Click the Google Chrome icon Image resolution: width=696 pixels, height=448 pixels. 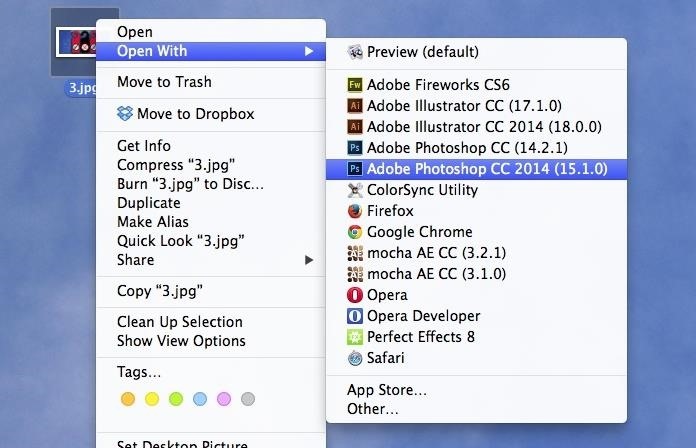point(355,232)
